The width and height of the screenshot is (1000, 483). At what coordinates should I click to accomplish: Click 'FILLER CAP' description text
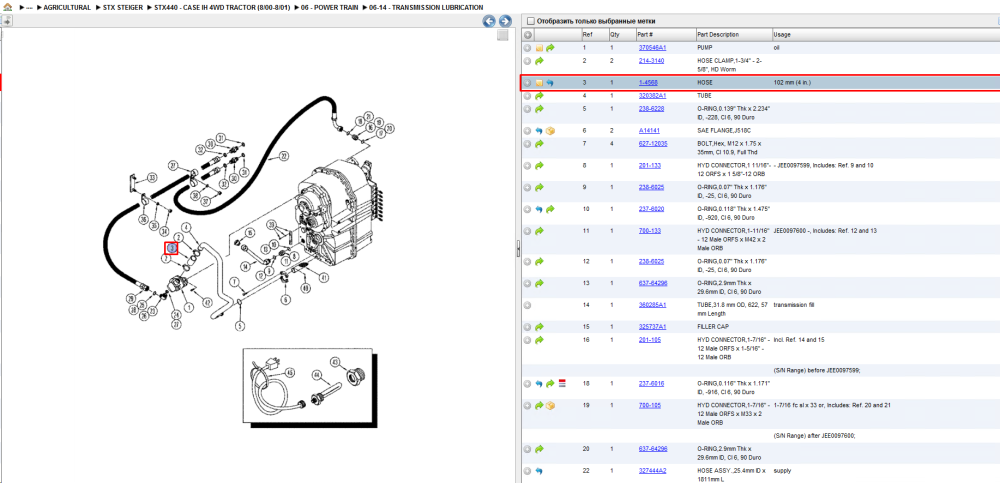pyautogui.click(x=712, y=327)
